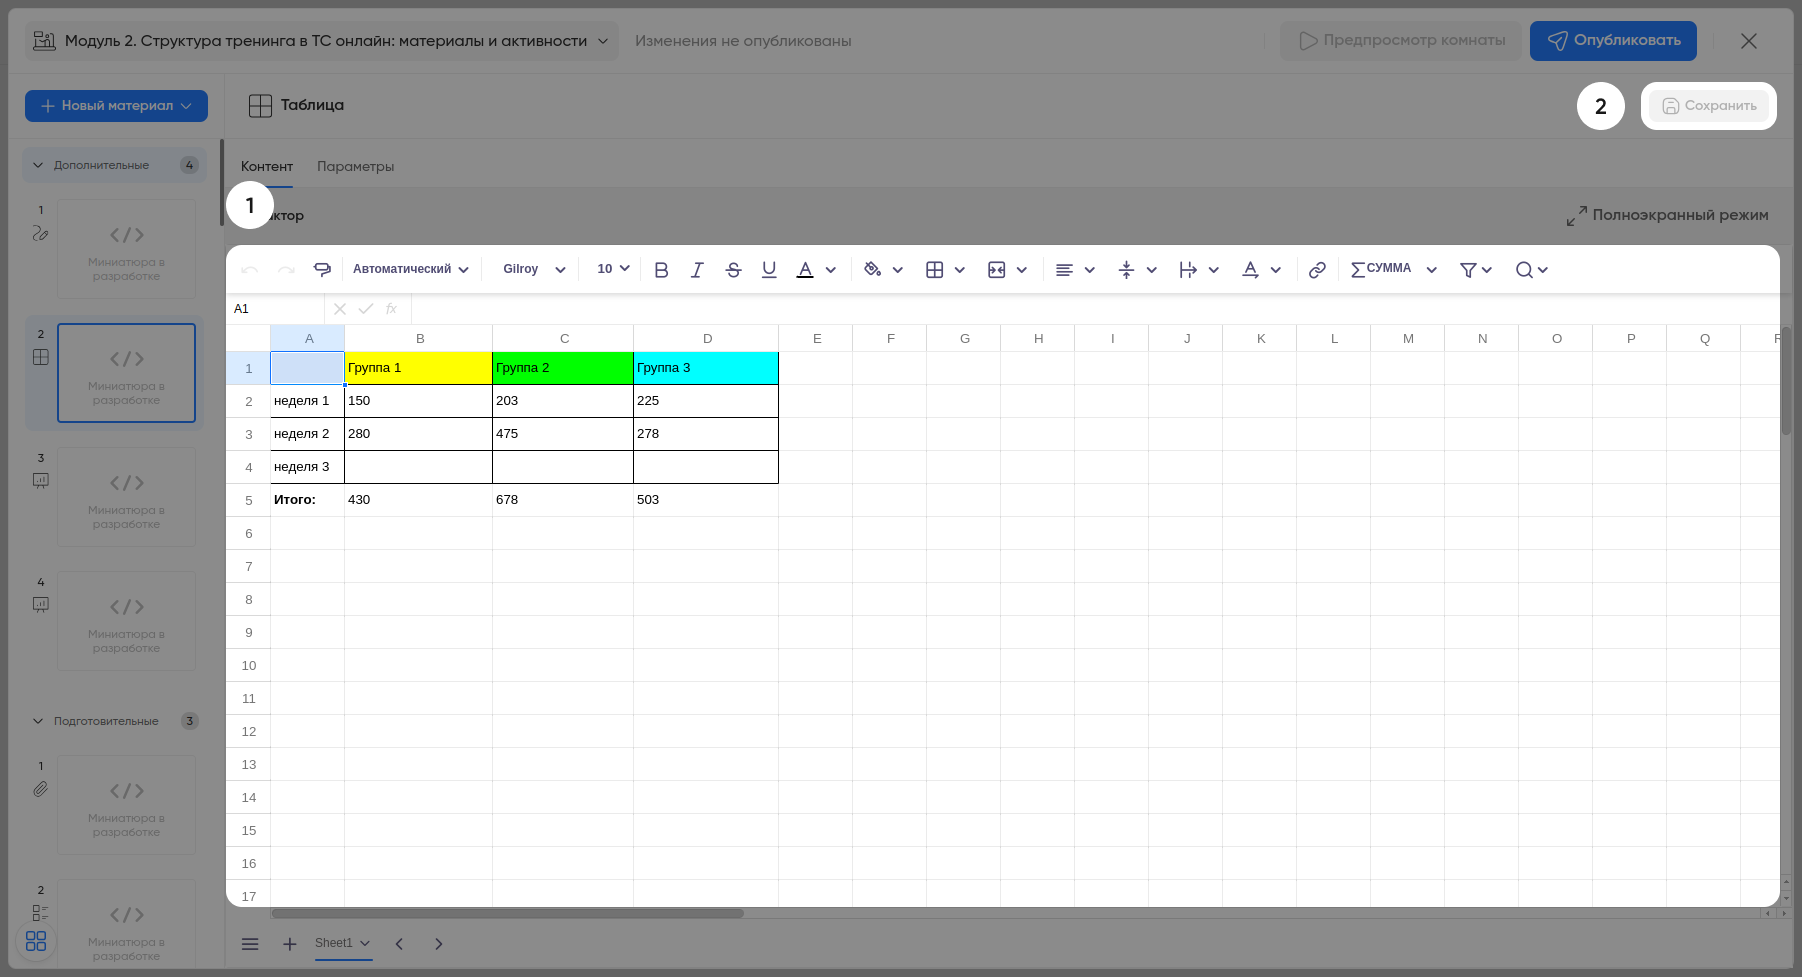This screenshot has width=1802, height=977.
Task: Click the search magnifier icon in toolbar
Action: click(x=1524, y=270)
